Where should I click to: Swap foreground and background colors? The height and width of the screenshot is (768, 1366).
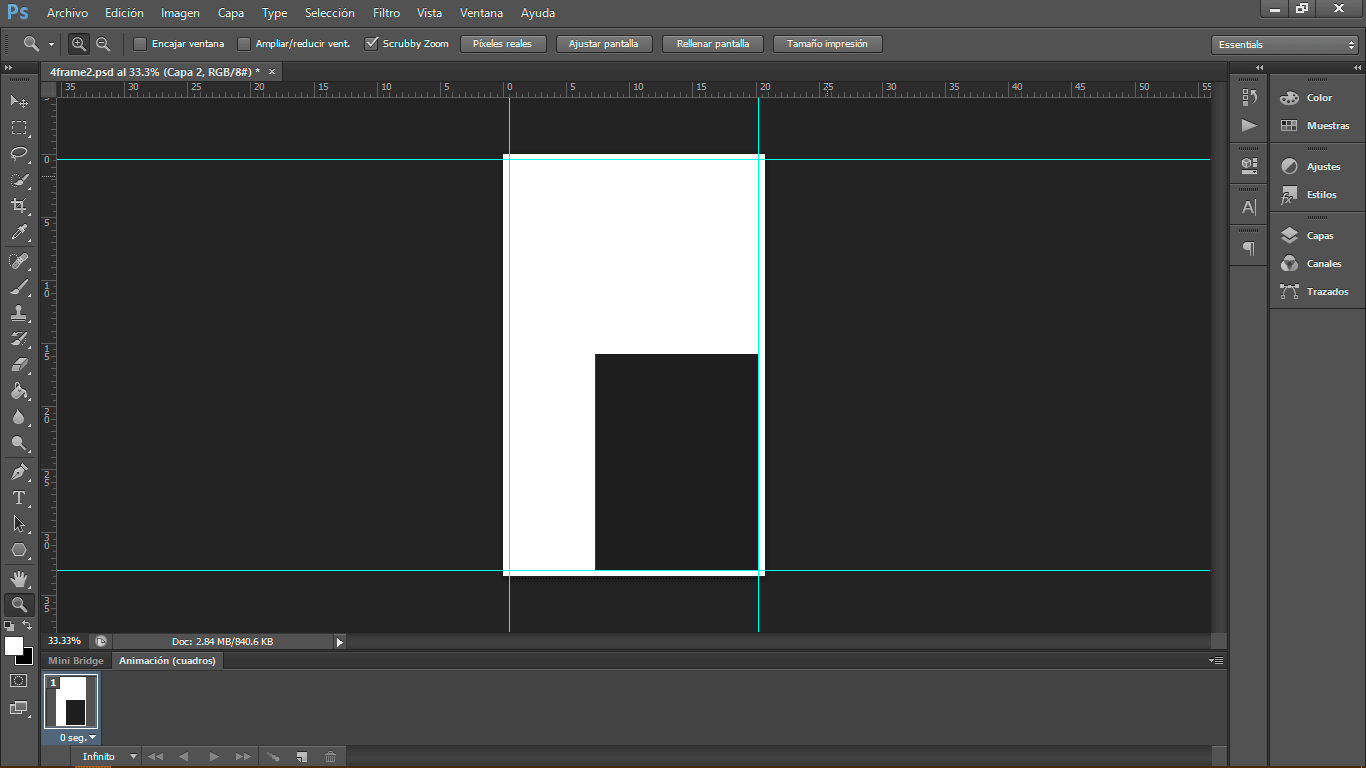coord(27,625)
